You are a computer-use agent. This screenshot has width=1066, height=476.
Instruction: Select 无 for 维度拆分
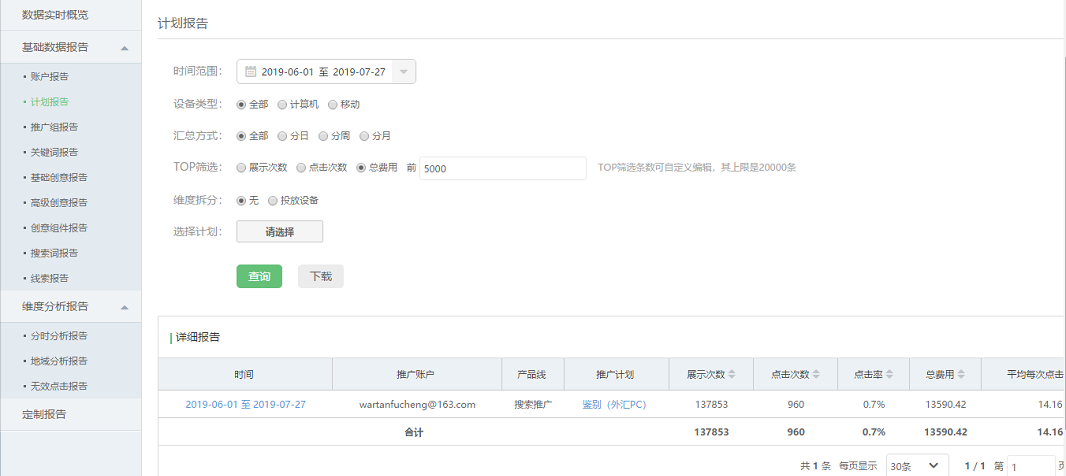pyautogui.click(x=241, y=201)
